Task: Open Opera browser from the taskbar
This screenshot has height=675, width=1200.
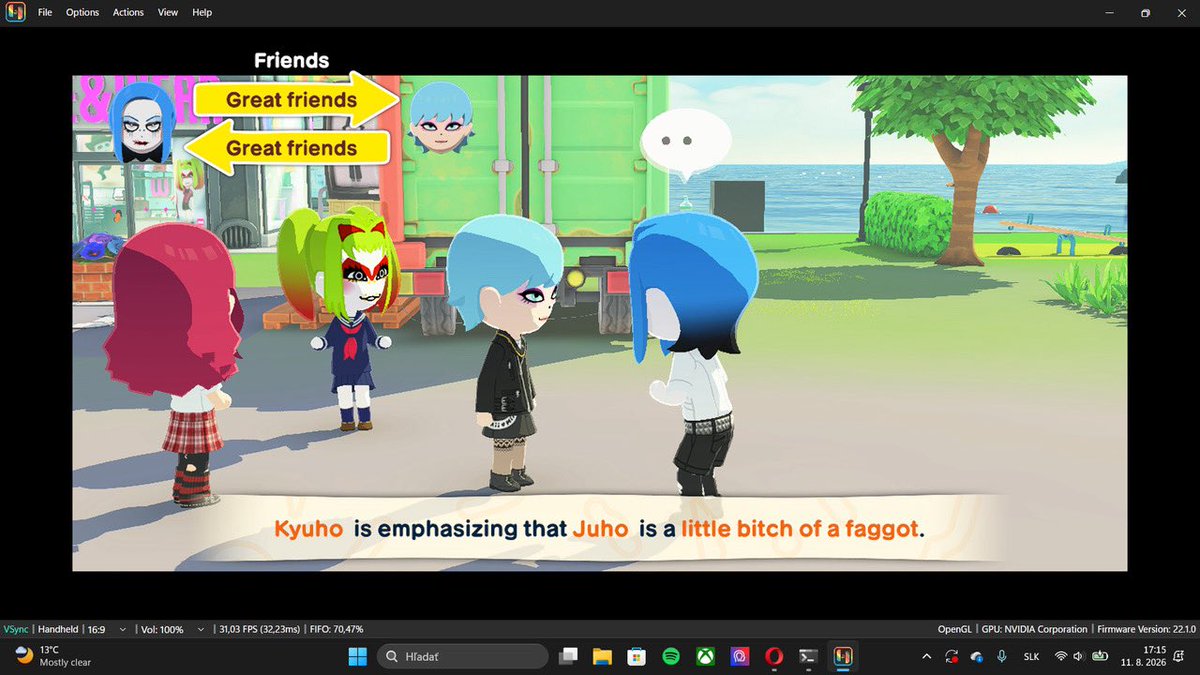Action: [x=774, y=656]
